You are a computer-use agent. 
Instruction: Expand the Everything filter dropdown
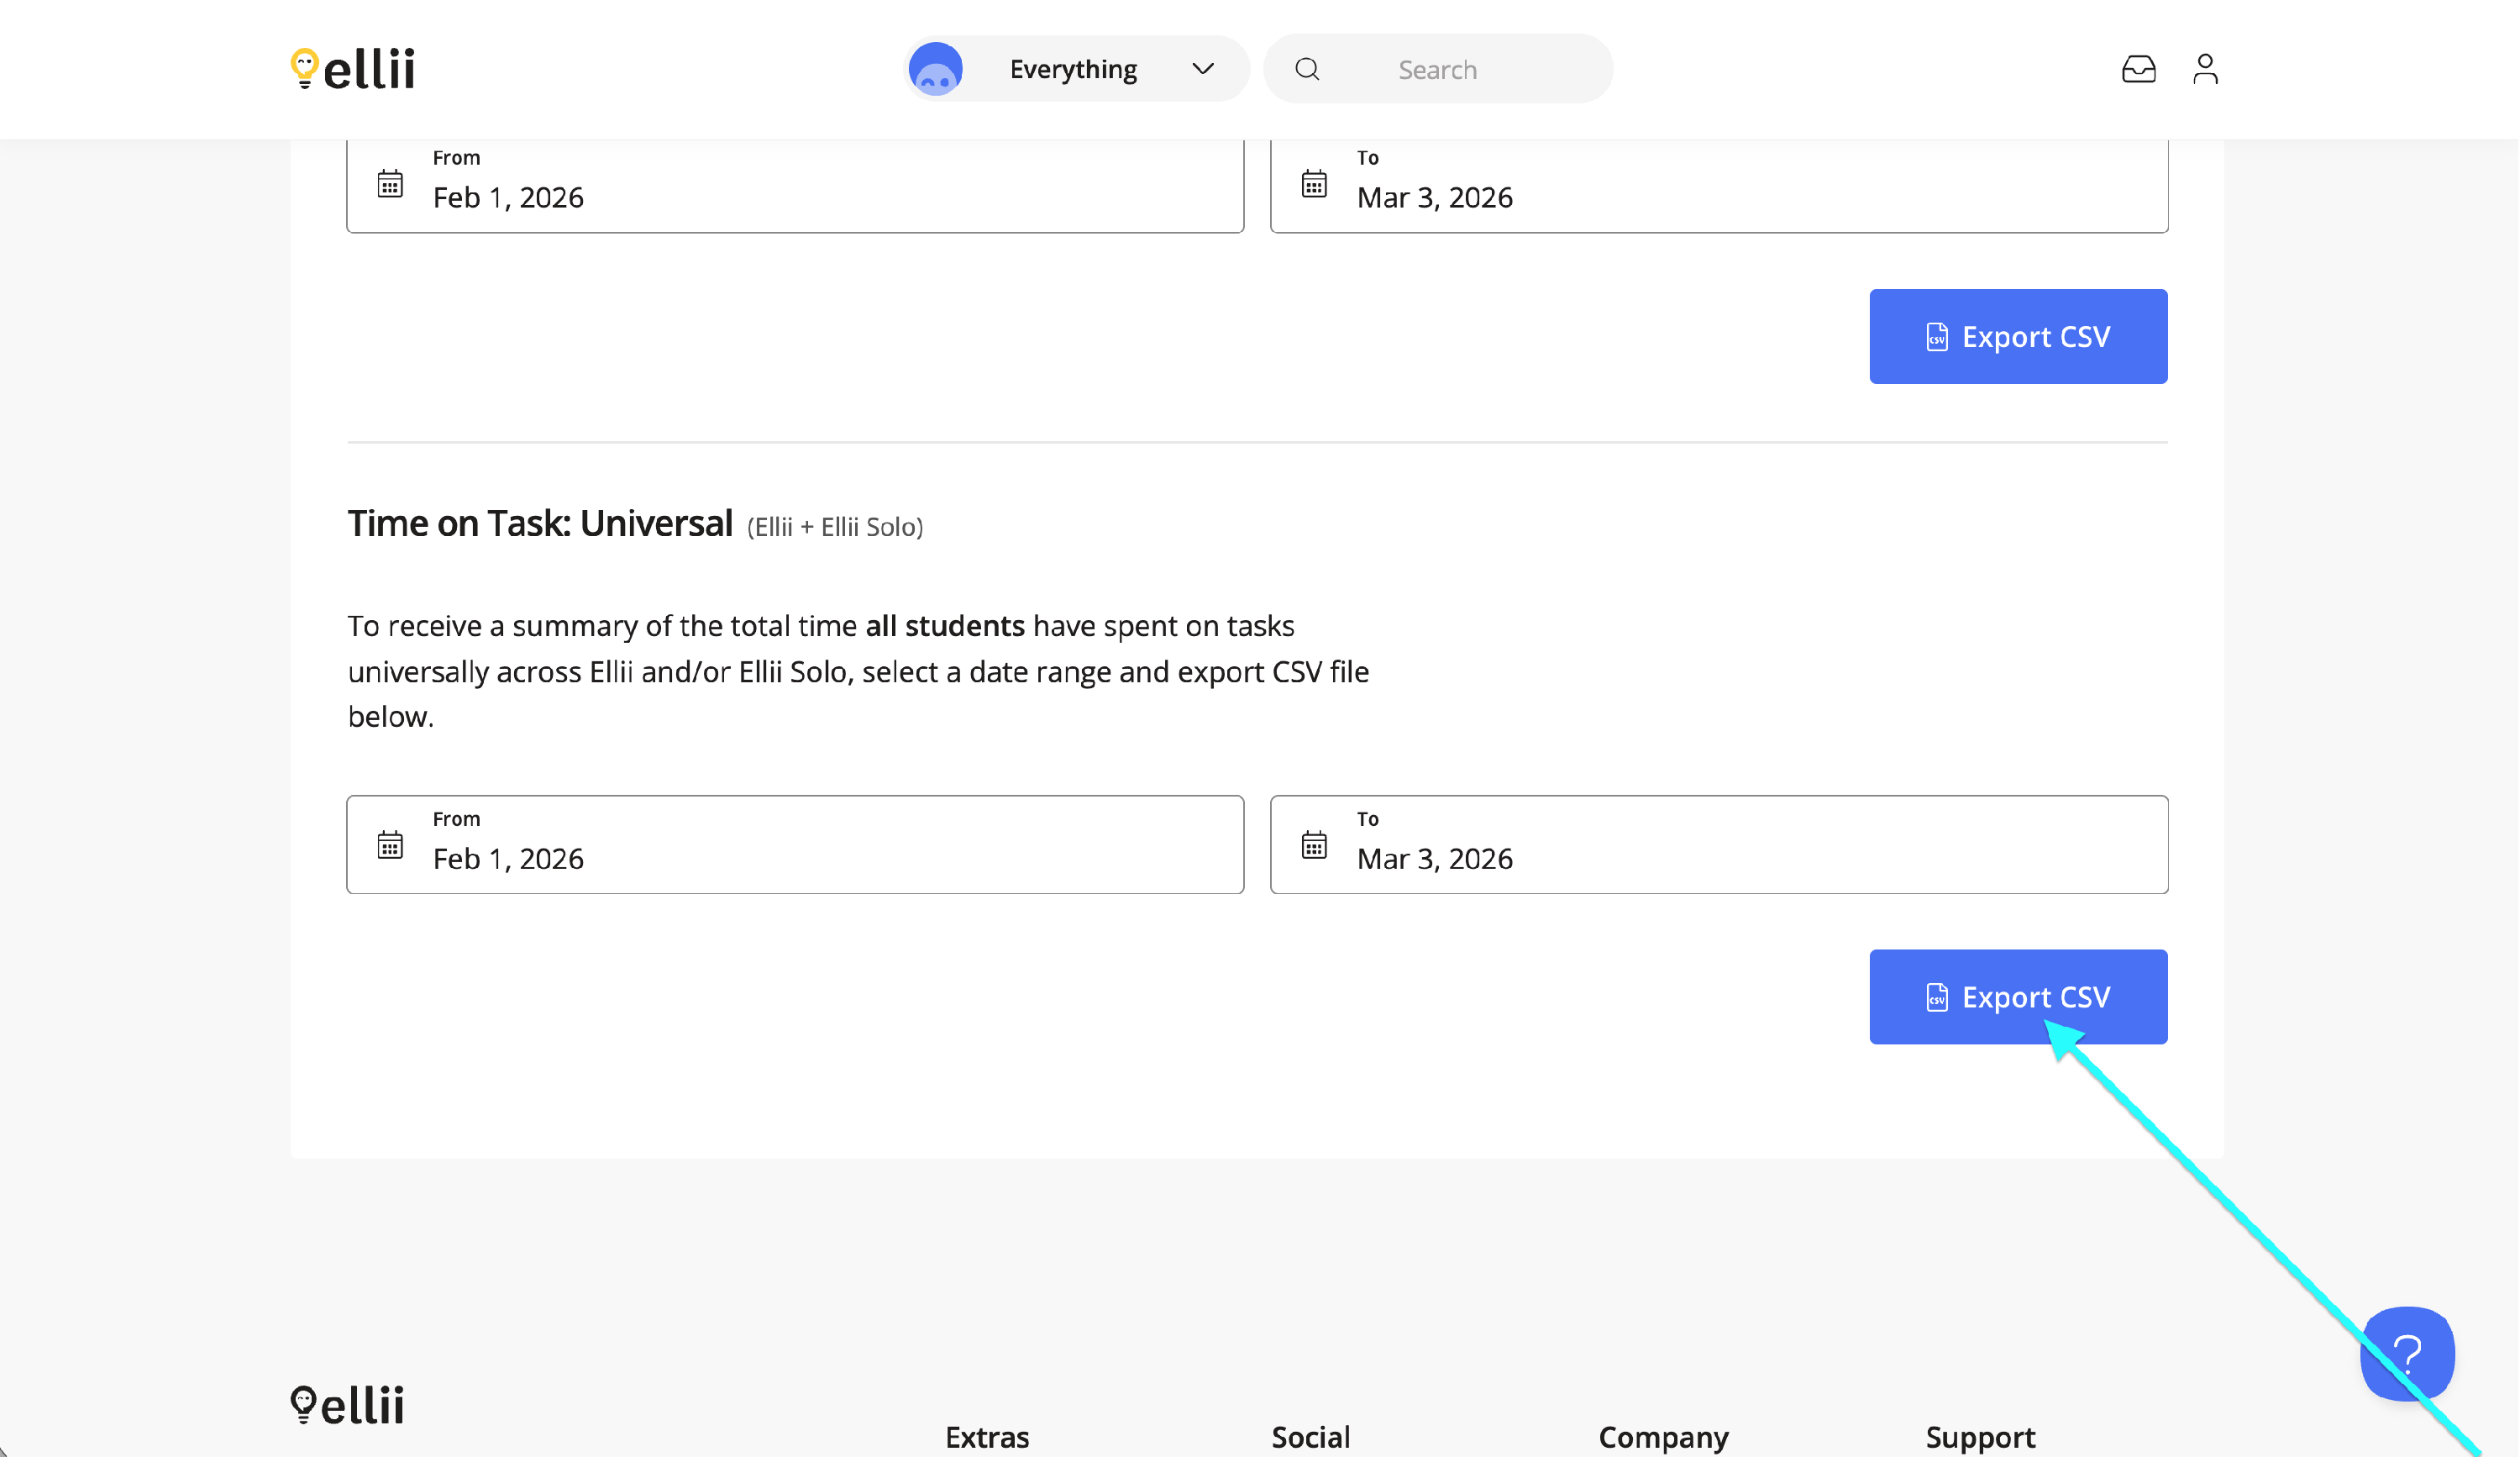click(1073, 69)
